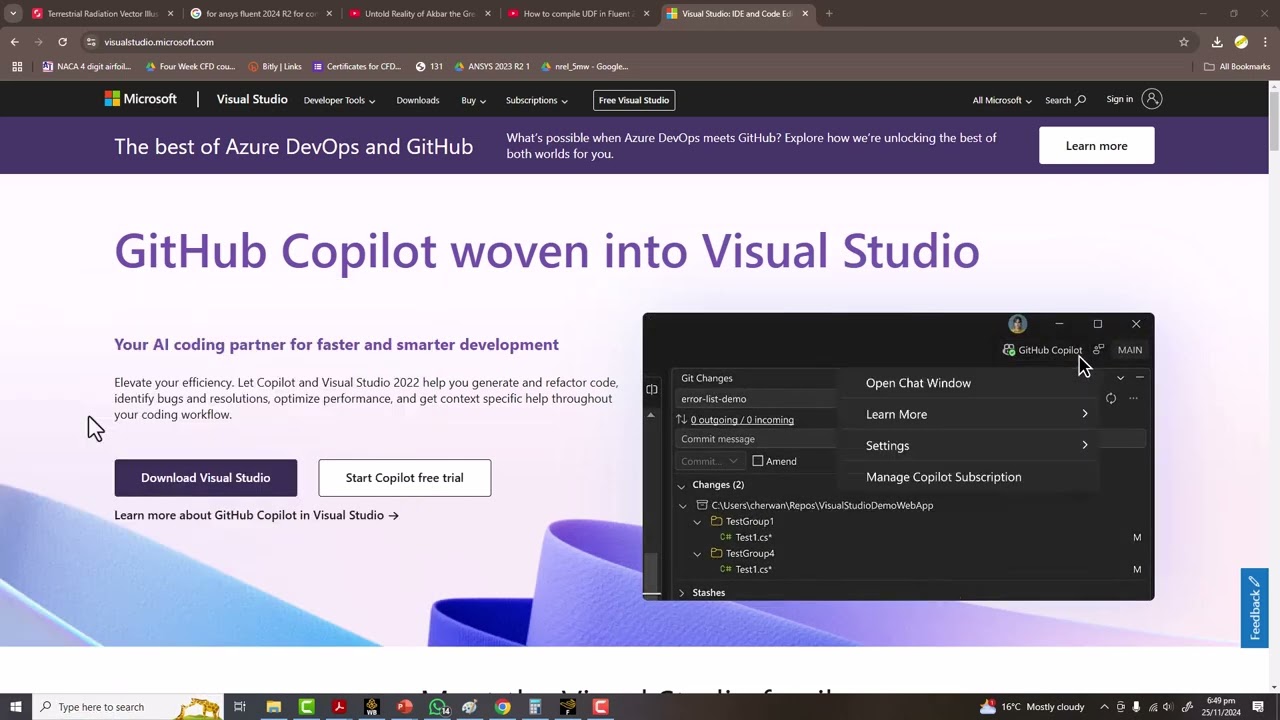The height and width of the screenshot is (720, 1280).
Task: Click the Learn more banner button
Action: [1096, 146]
